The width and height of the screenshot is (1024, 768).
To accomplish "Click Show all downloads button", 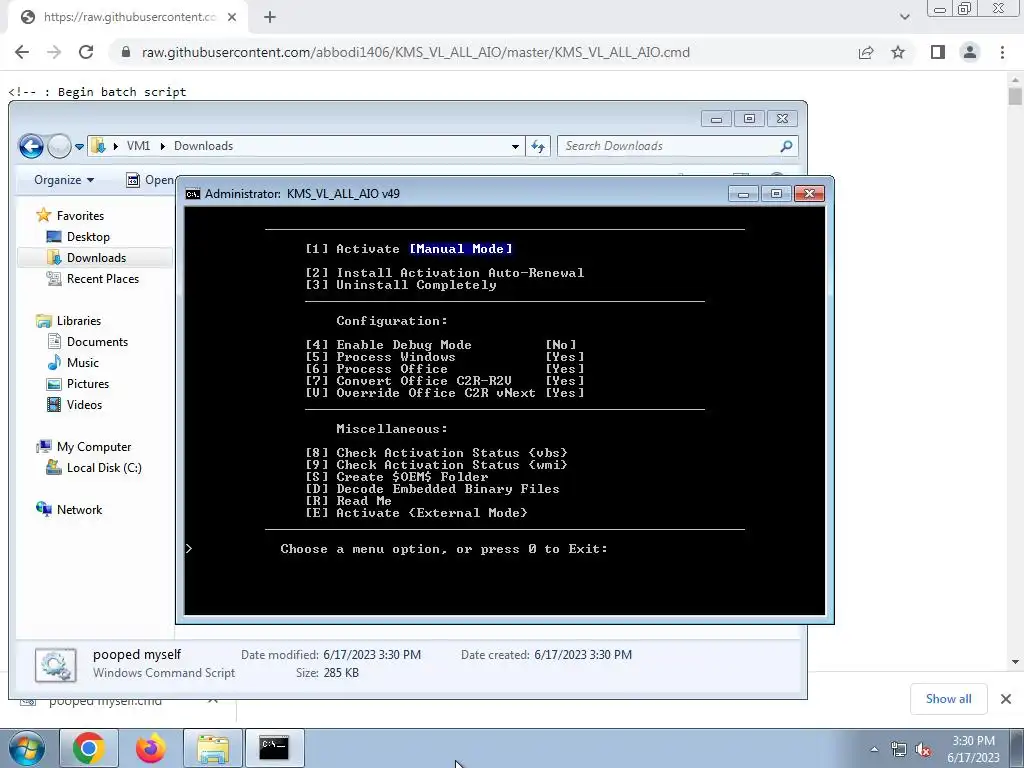I will (x=948, y=699).
